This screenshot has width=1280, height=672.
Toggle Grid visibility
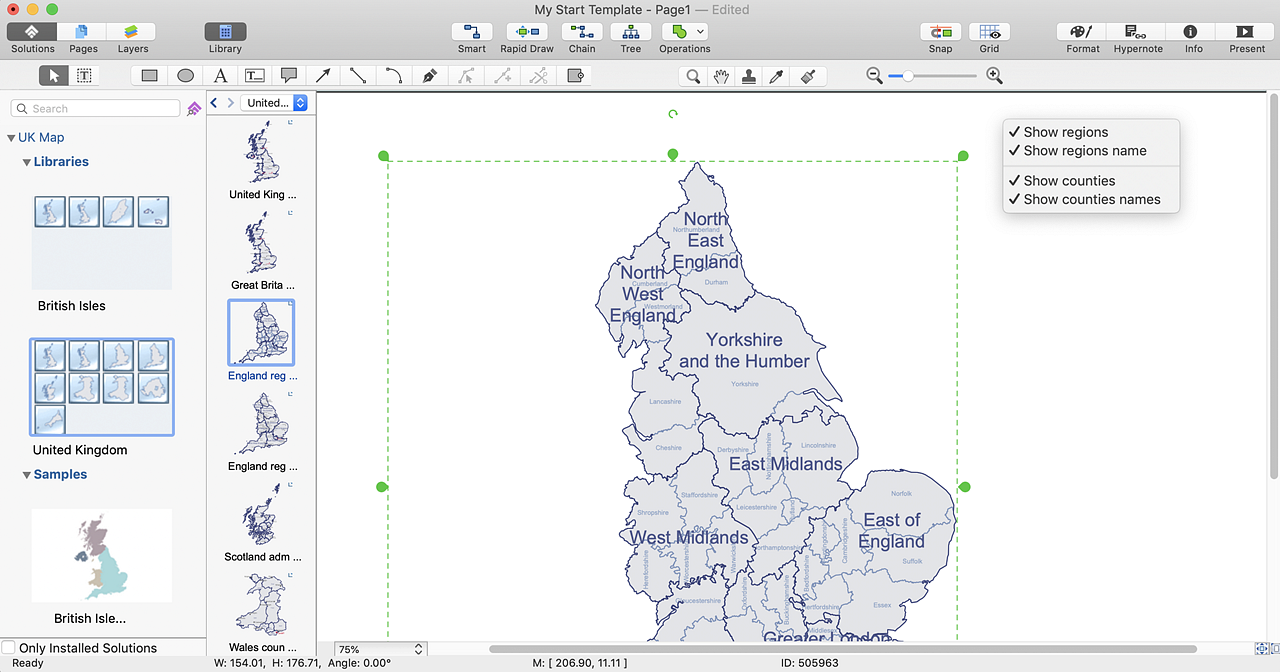[x=989, y=32]
